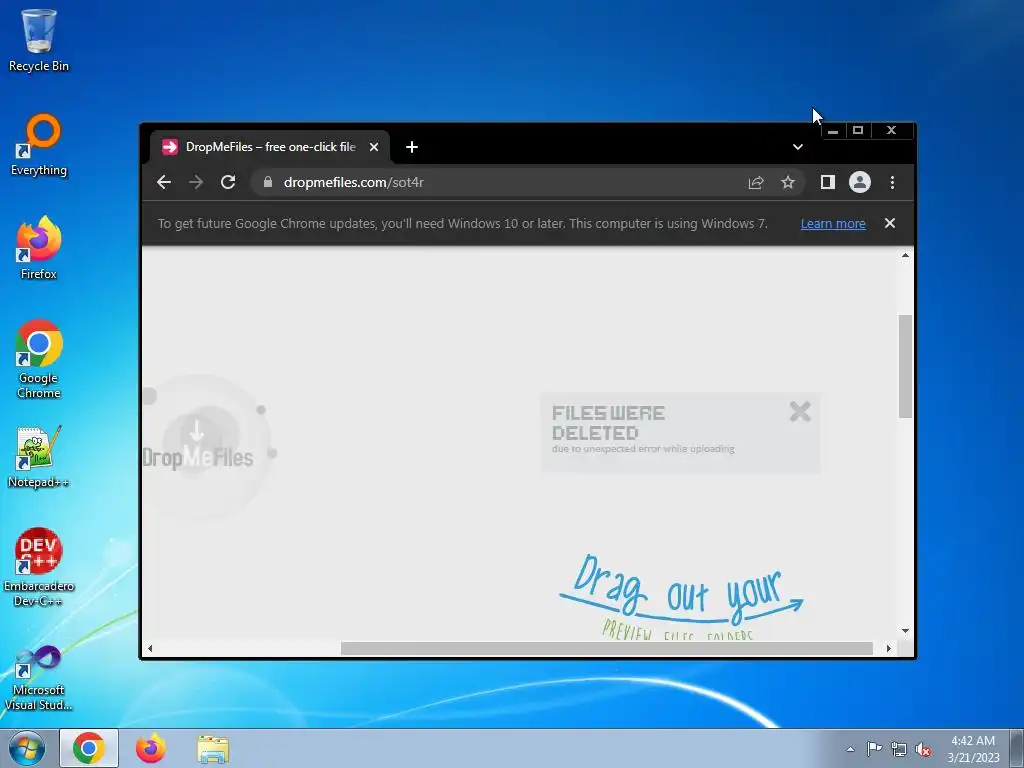Reload the DropMeFiles page
Screen dimensions: 1024x768
(x=228, y=182)
